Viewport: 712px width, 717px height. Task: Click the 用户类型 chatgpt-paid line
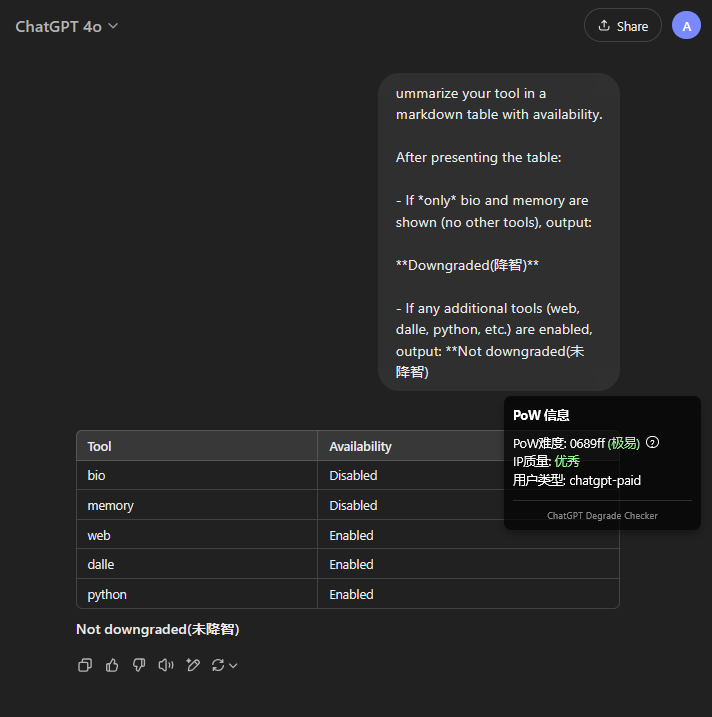tap(577, 481)
